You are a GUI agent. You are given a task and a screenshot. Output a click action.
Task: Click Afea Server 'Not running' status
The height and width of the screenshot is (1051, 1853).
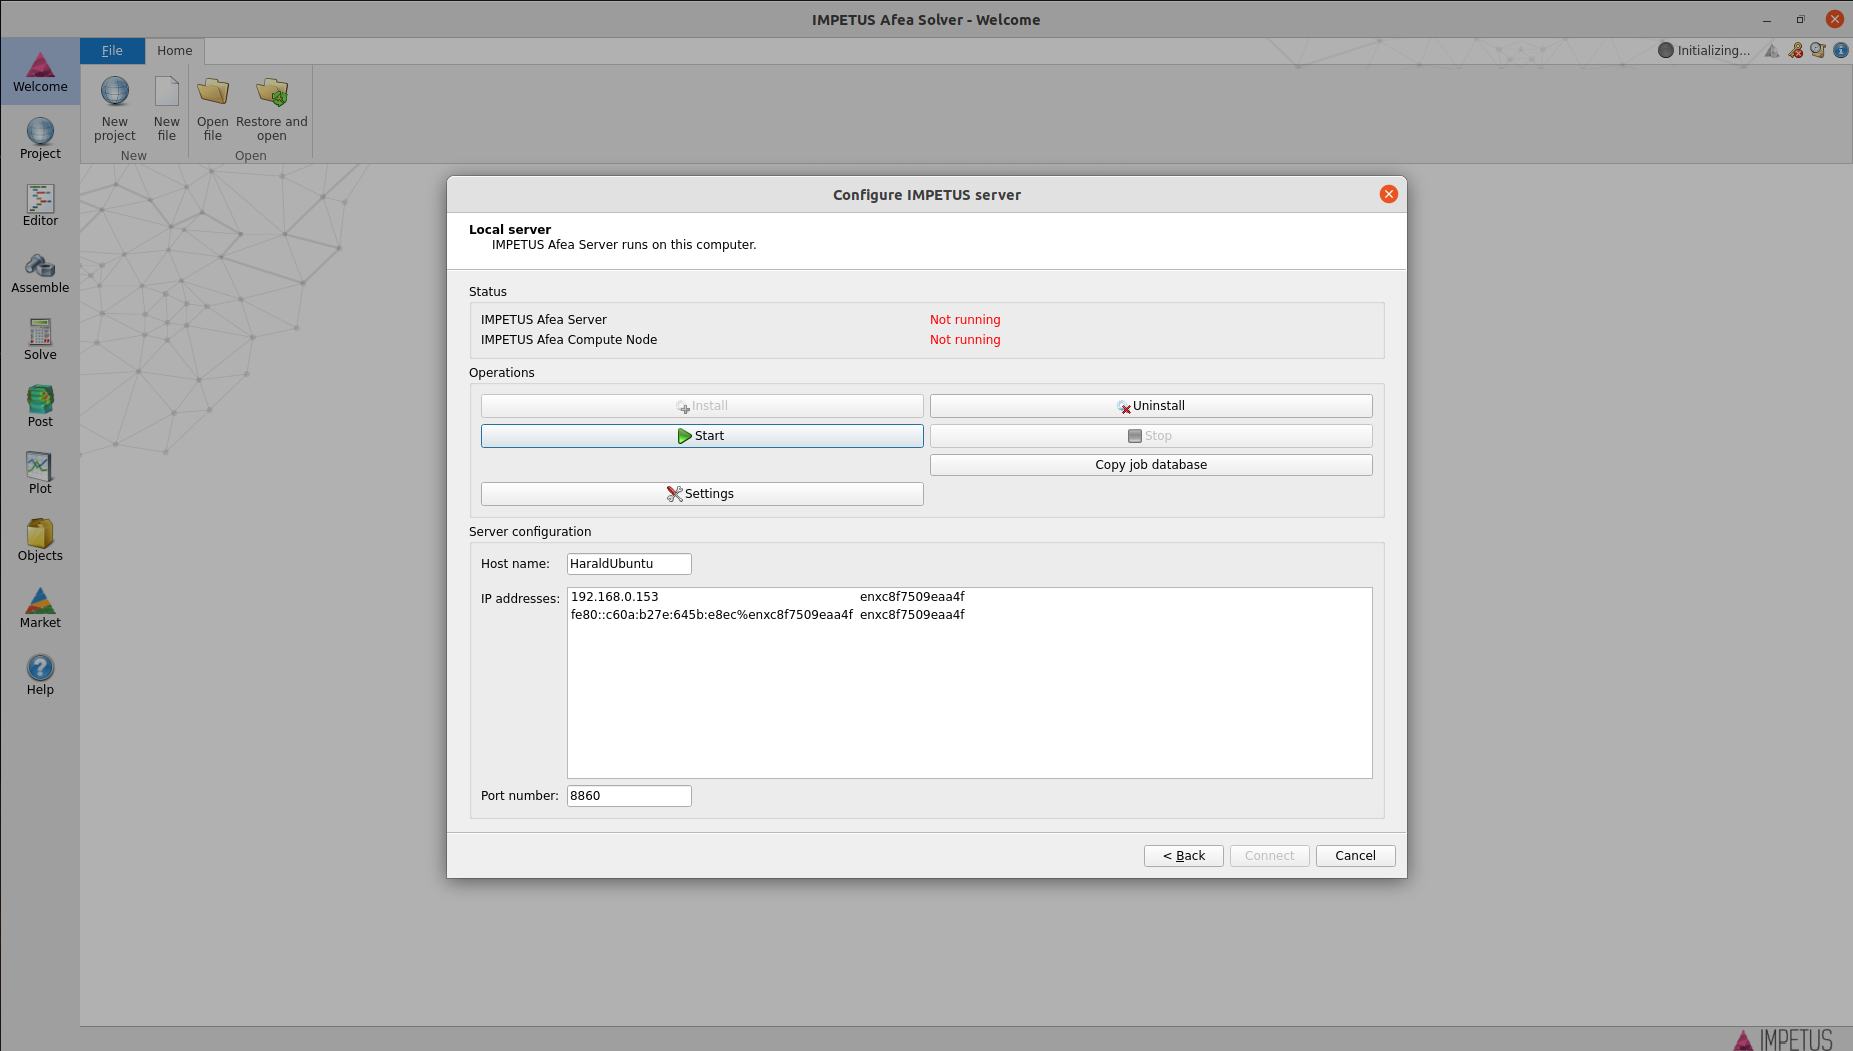pos(965,320)
